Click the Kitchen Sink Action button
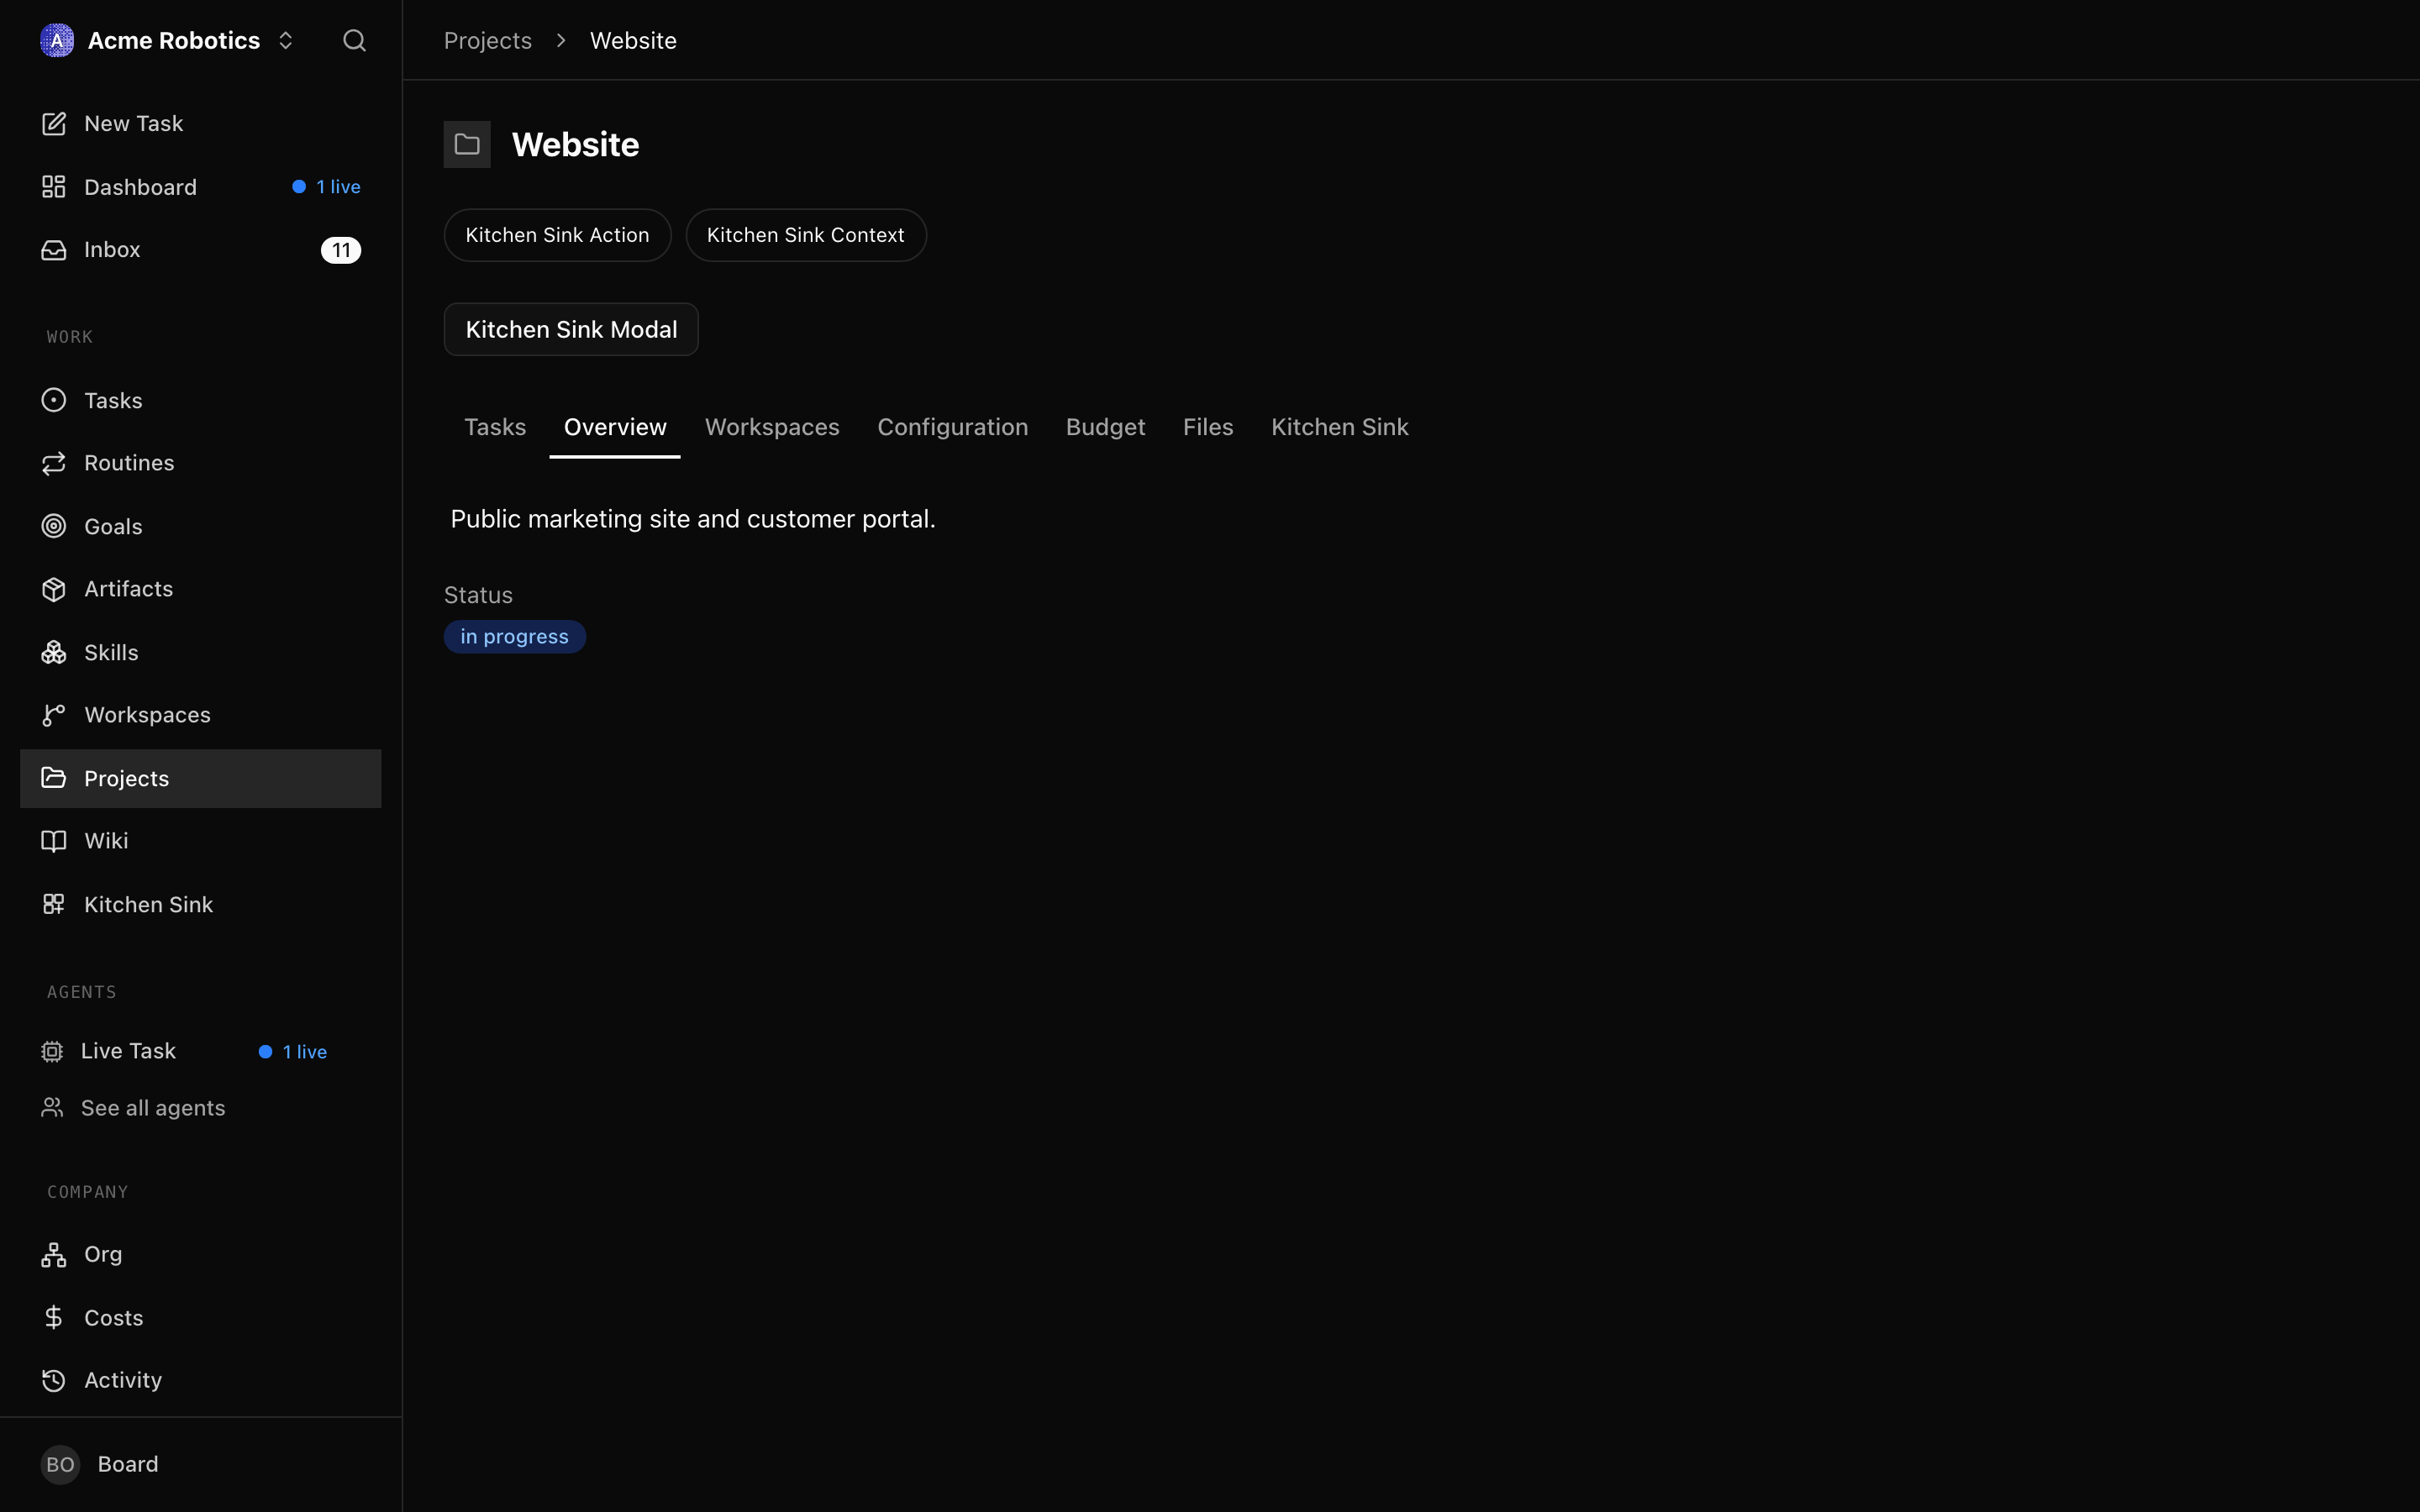Screen dimensions: 2420x1512 click(x=557, y=235)
